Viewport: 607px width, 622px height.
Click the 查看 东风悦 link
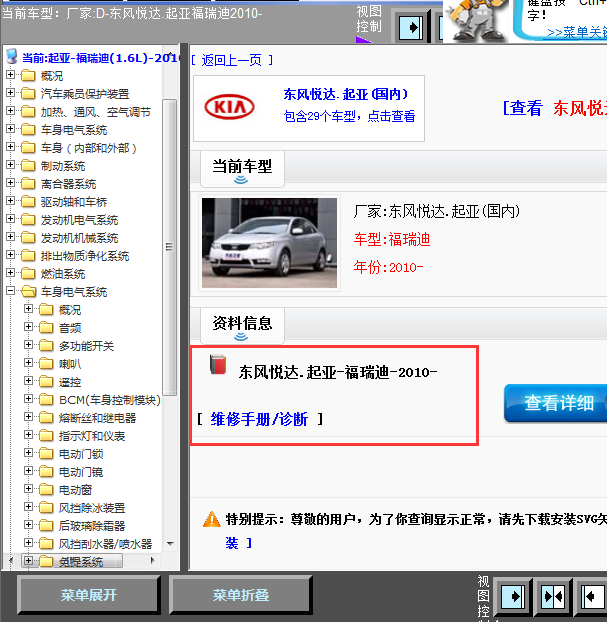tap(555, 108)
